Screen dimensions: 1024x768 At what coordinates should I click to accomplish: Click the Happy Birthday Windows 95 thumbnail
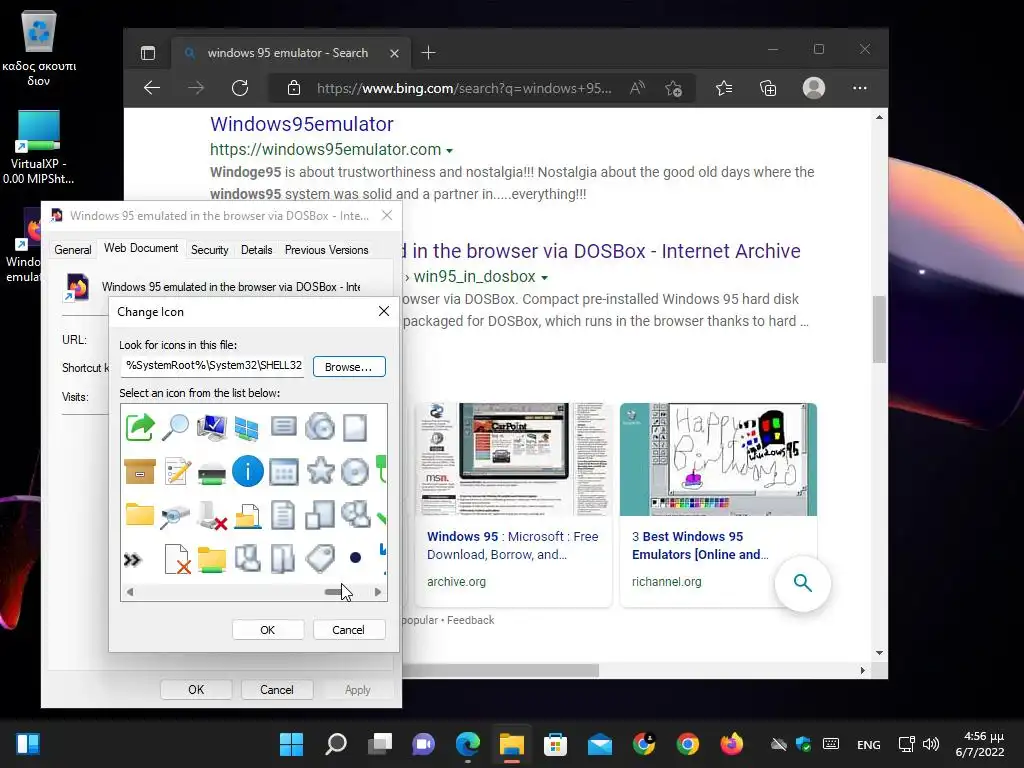click(x=718, y=459)
